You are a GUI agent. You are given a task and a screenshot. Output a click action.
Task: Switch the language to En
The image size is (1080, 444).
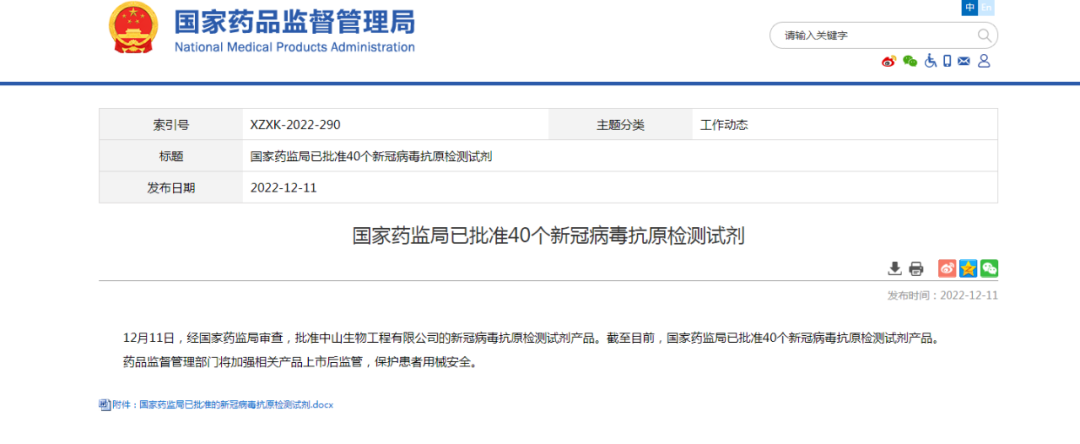point(986,7)
